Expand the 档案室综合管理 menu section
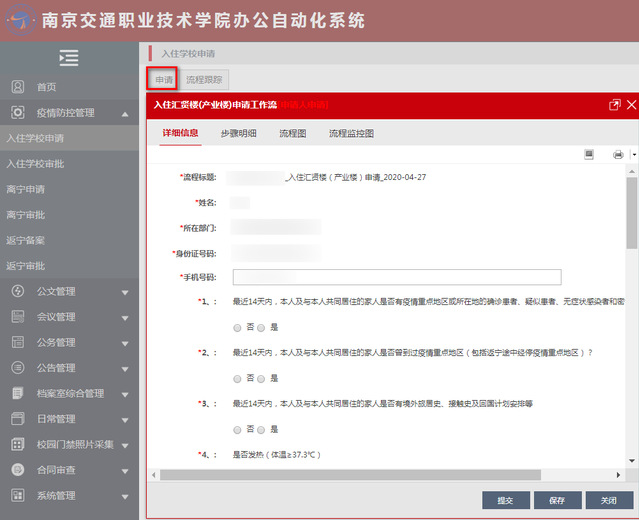The height and width of the screenshot is (520, 639). pyautogui.click(x=125, y=394)
